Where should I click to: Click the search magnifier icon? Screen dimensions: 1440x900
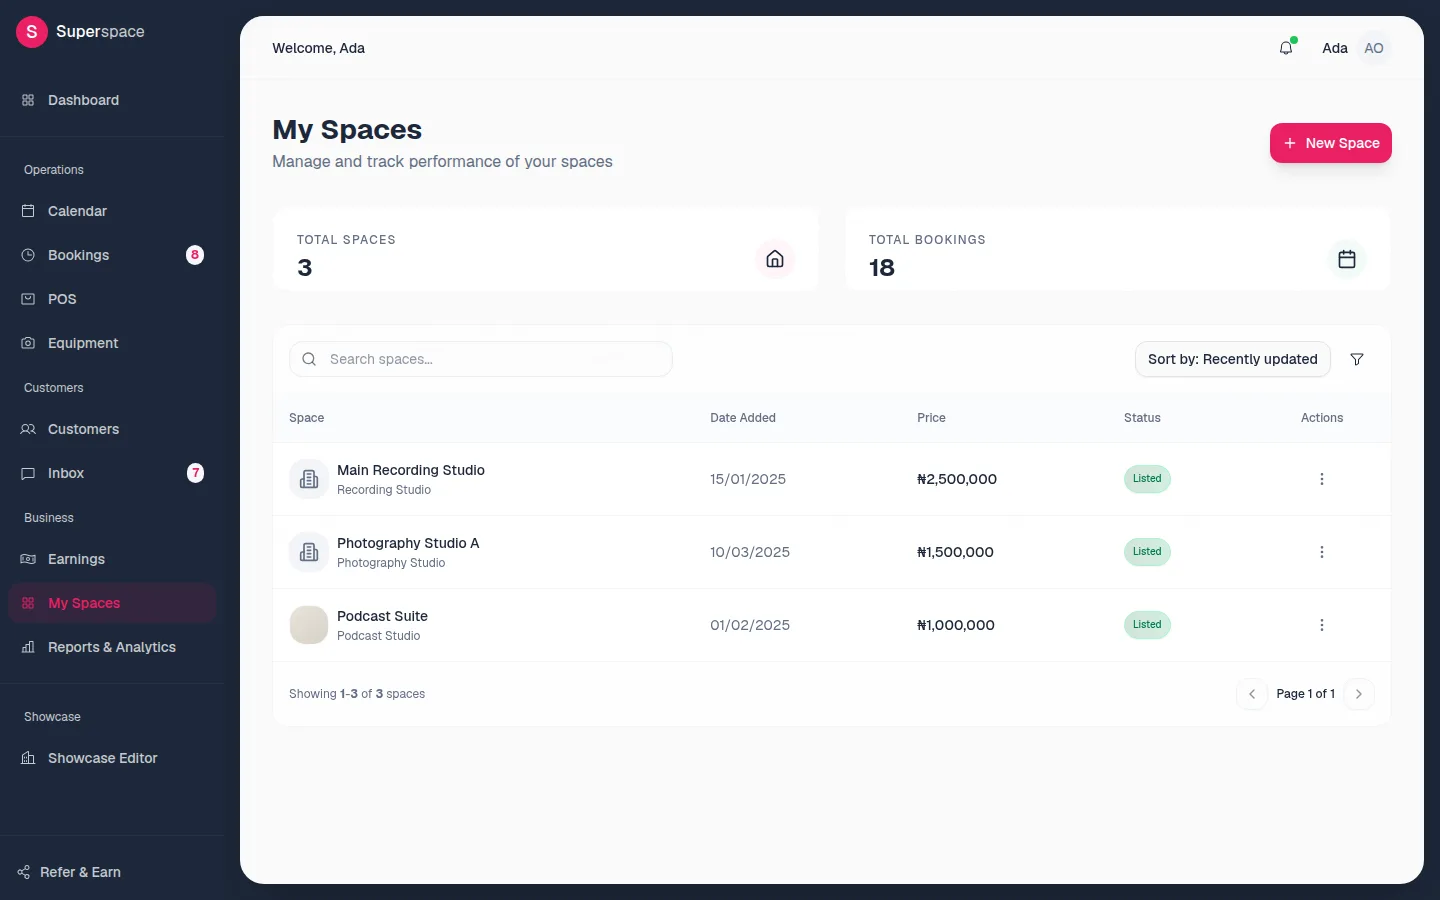309,359
